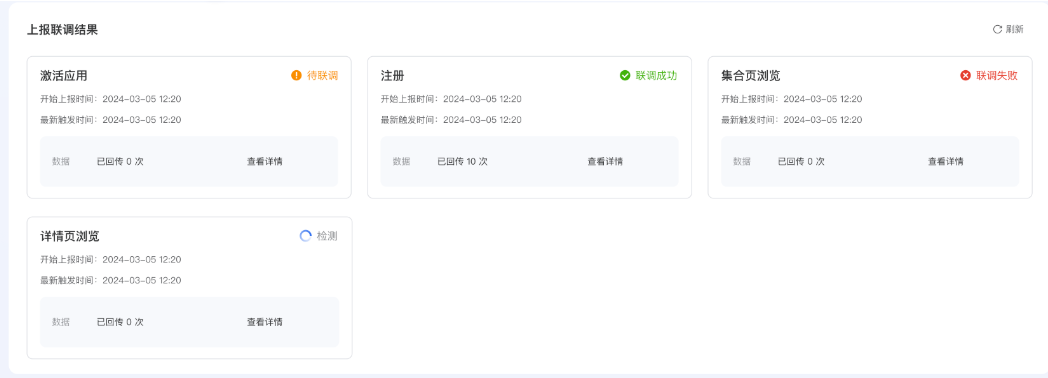Click the 联调失败 status text
This screenshot has height=378, width=1048.
(997, 75)
